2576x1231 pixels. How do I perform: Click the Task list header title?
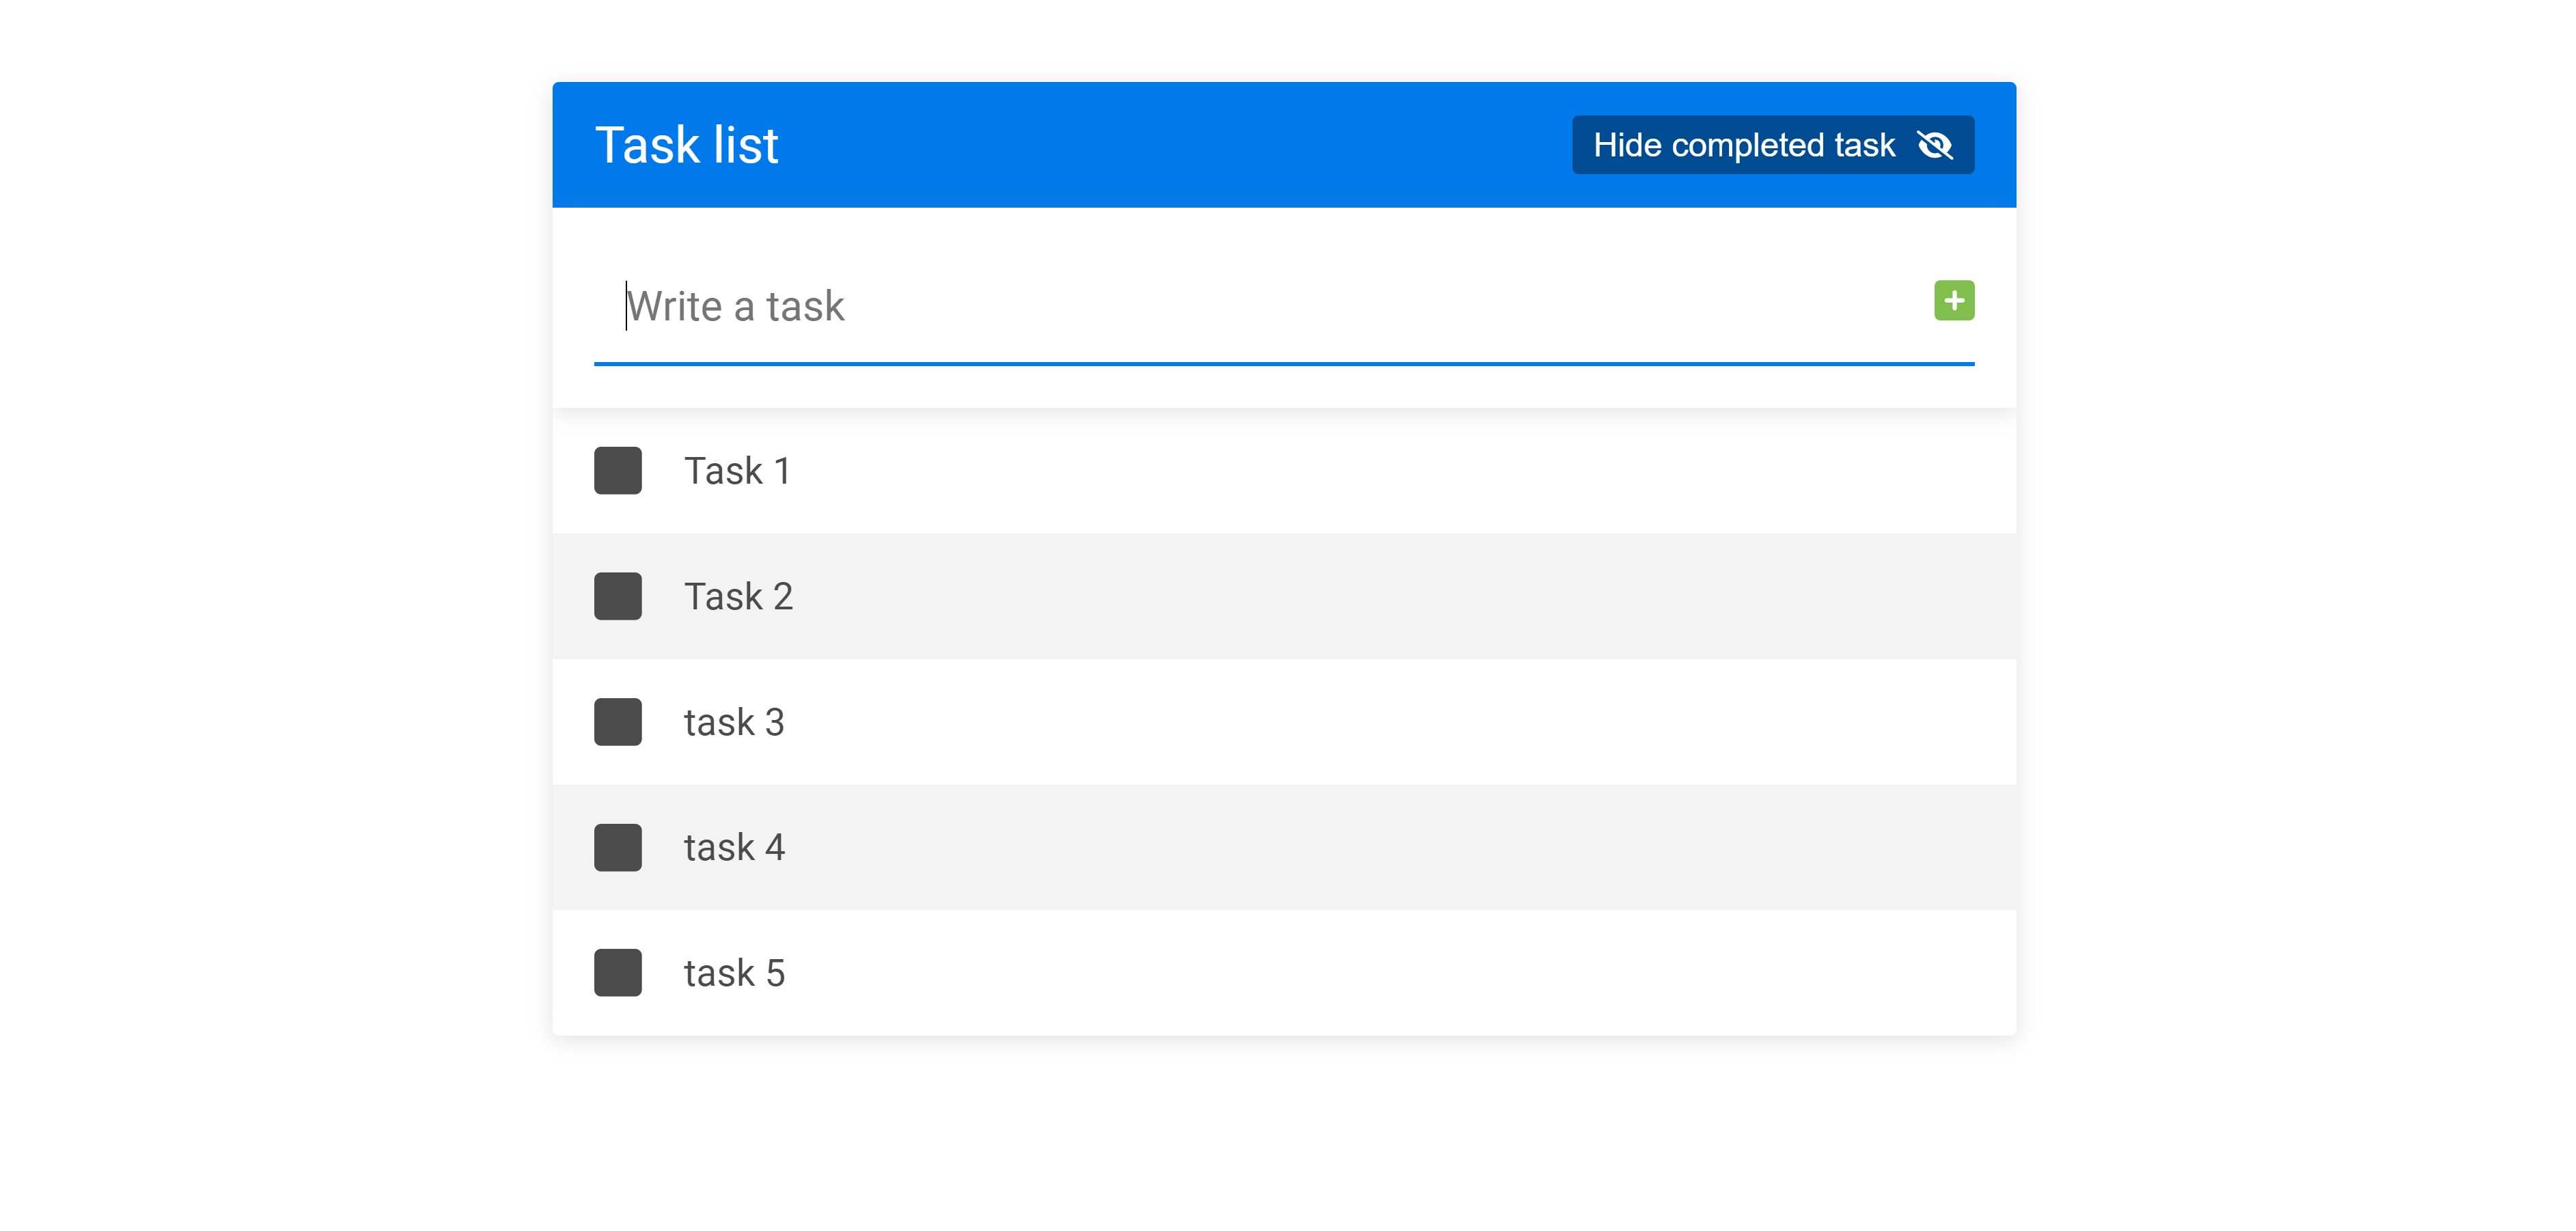[686, 145]
